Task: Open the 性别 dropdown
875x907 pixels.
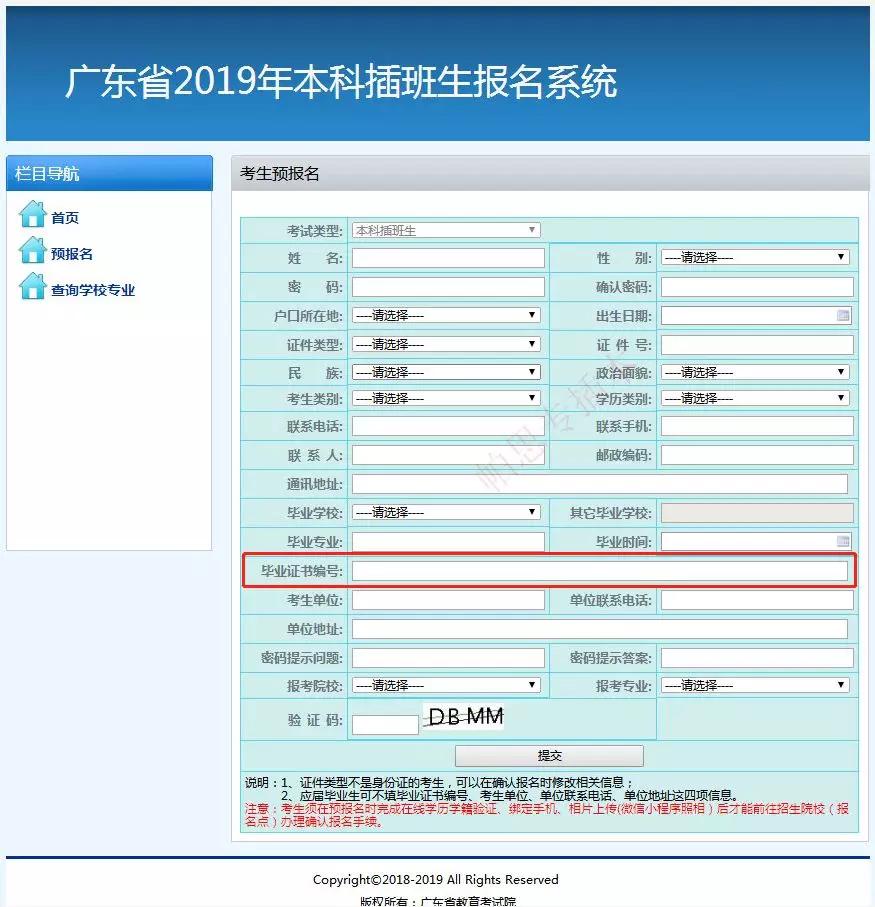Action: (755, 257)
